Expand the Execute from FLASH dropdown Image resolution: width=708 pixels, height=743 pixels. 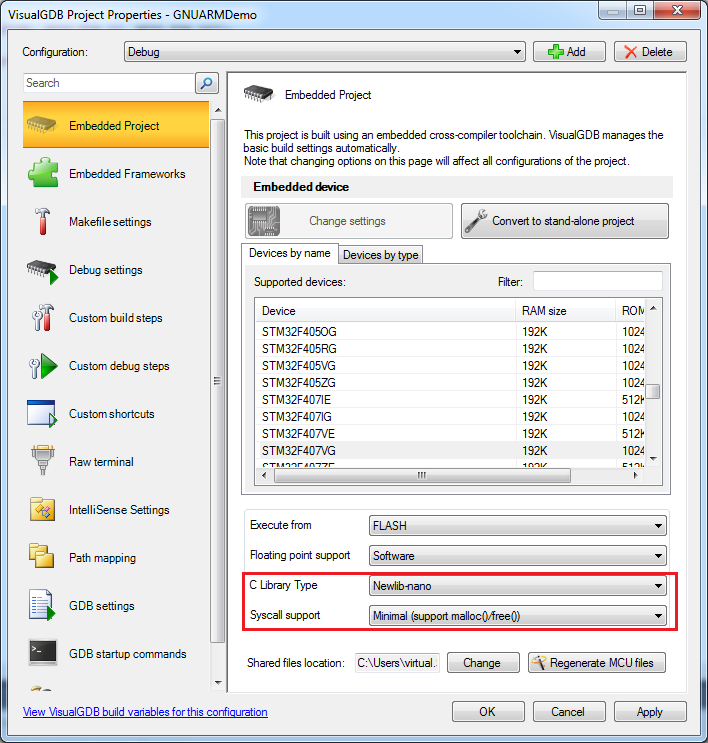pyautogui.click(x=517, y=526)
